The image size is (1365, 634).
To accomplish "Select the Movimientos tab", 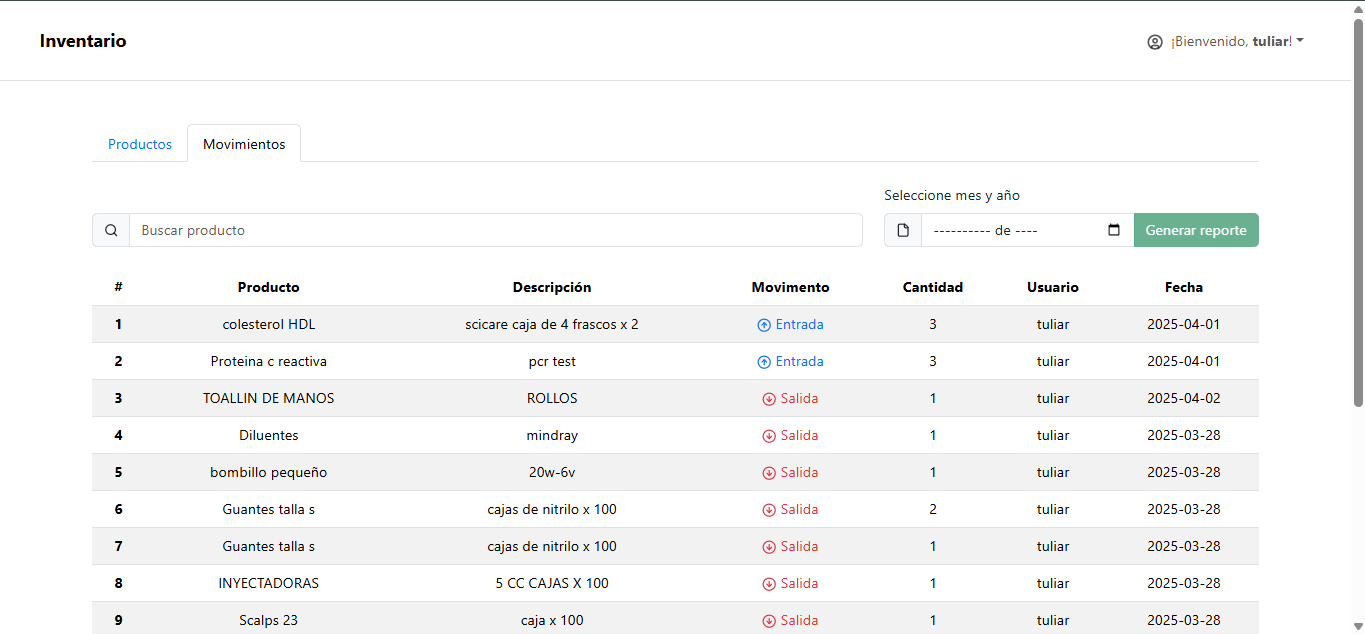I will tap(244, 144).
